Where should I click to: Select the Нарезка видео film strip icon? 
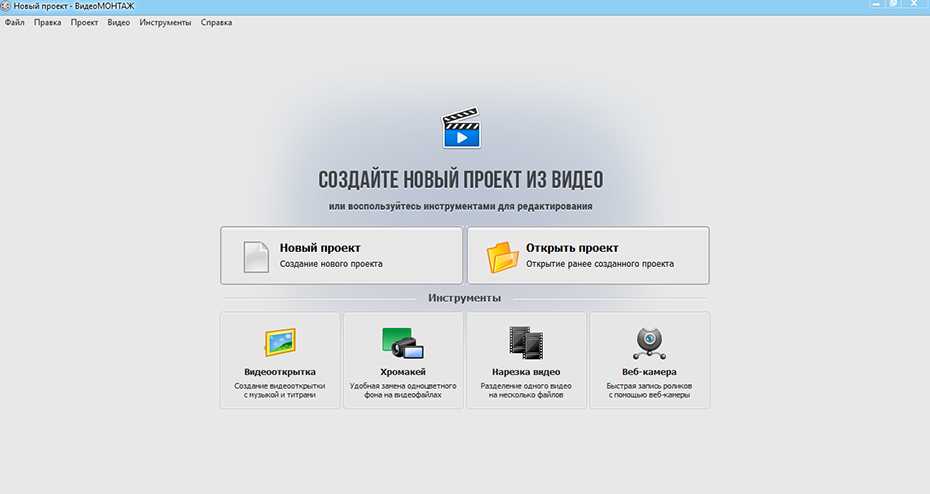[526, 343]
